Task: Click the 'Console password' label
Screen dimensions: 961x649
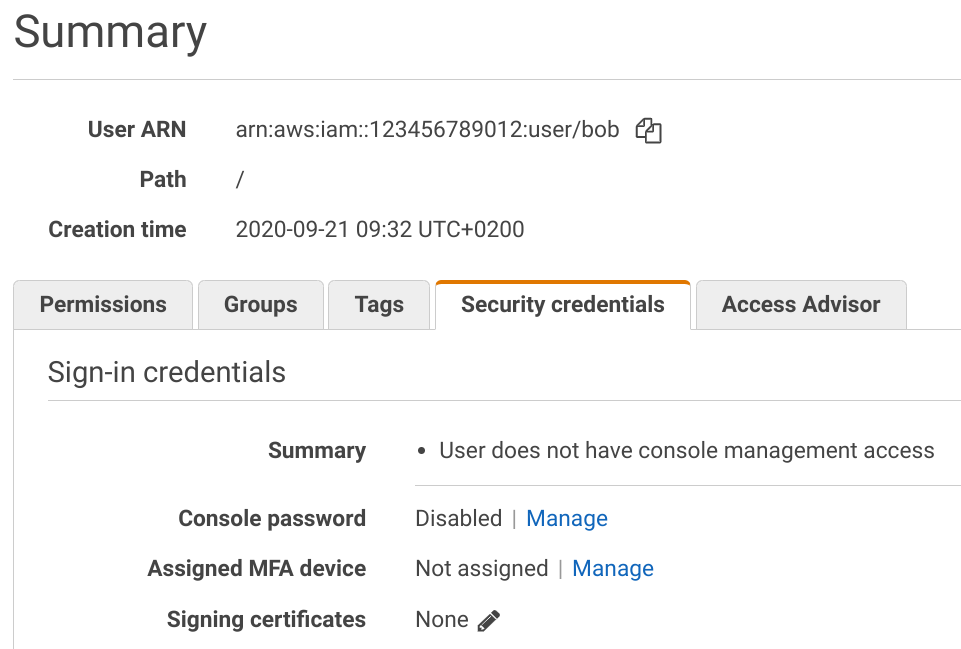Action: (272, 518)
